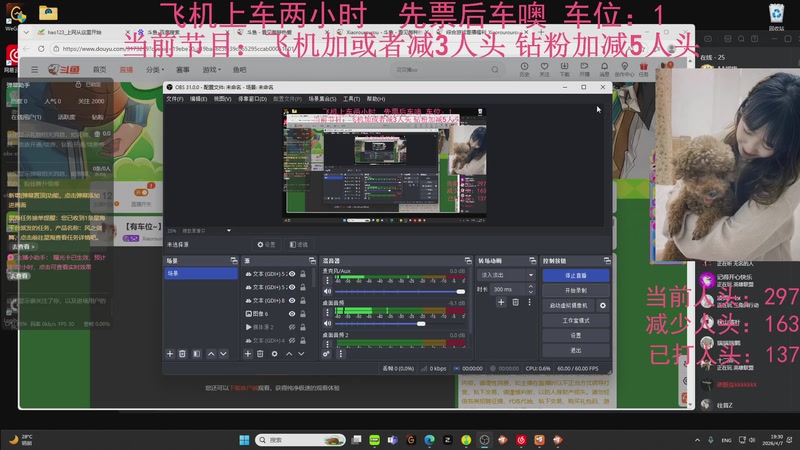Hide the second 文本 (GDI+) source
Screen dimensions: 800x450
[x=292, y=287]
